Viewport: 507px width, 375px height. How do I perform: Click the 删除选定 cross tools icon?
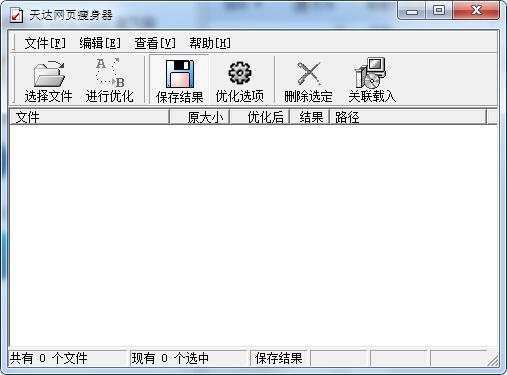coord(308,73)
